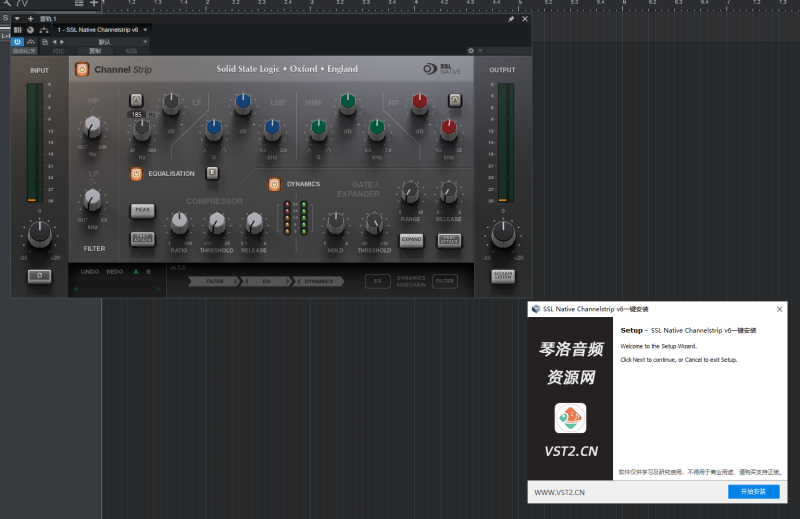Adjust the LMF frequency kHz knob
The image size is (800, 519).
click(x=272, y=130)
